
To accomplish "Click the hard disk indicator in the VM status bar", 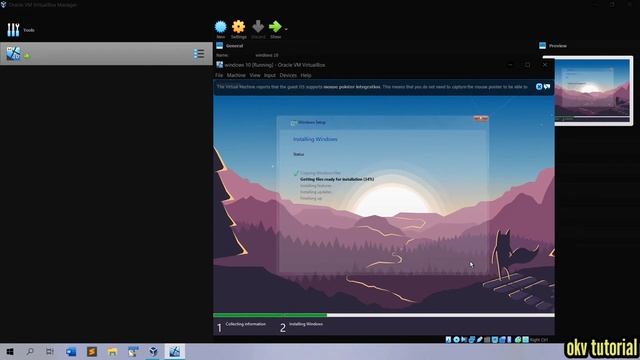I will click(448, 340).
